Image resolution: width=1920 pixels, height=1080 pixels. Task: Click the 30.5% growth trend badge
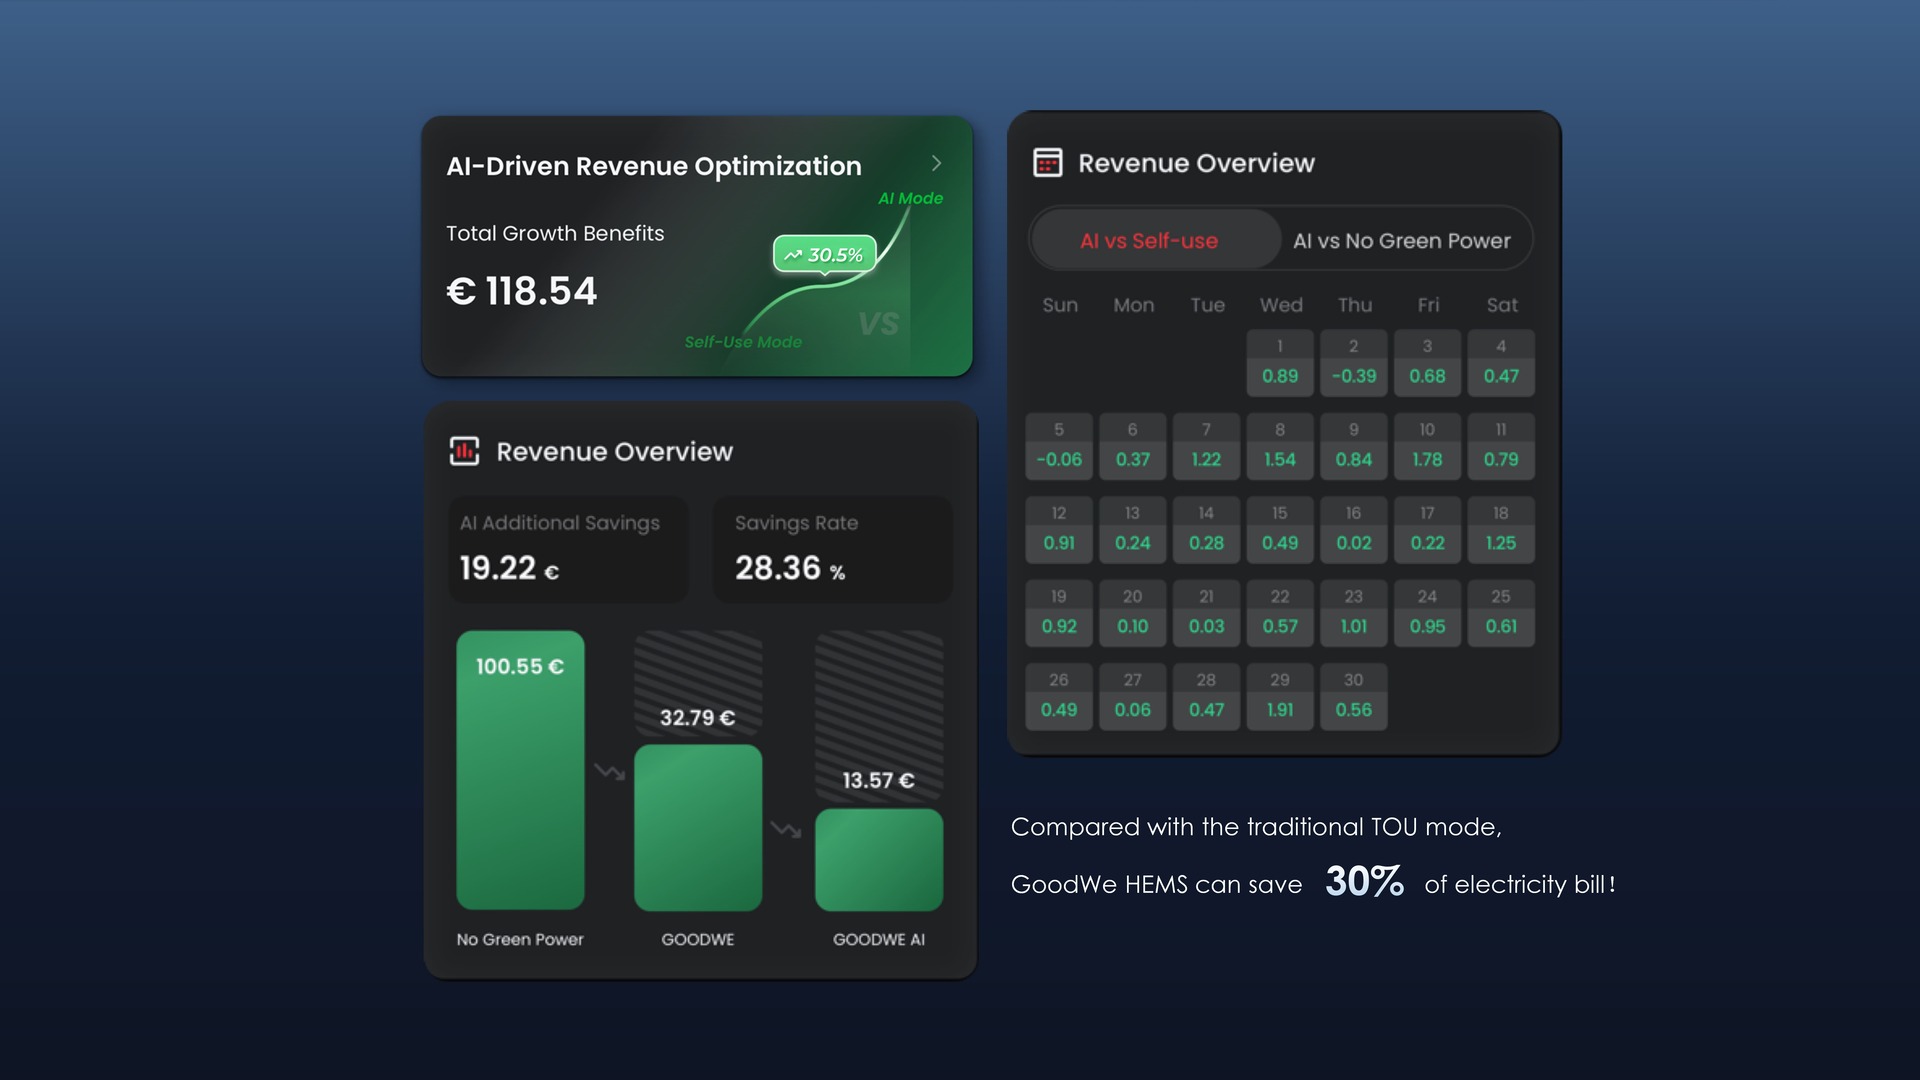coord(824,254)
